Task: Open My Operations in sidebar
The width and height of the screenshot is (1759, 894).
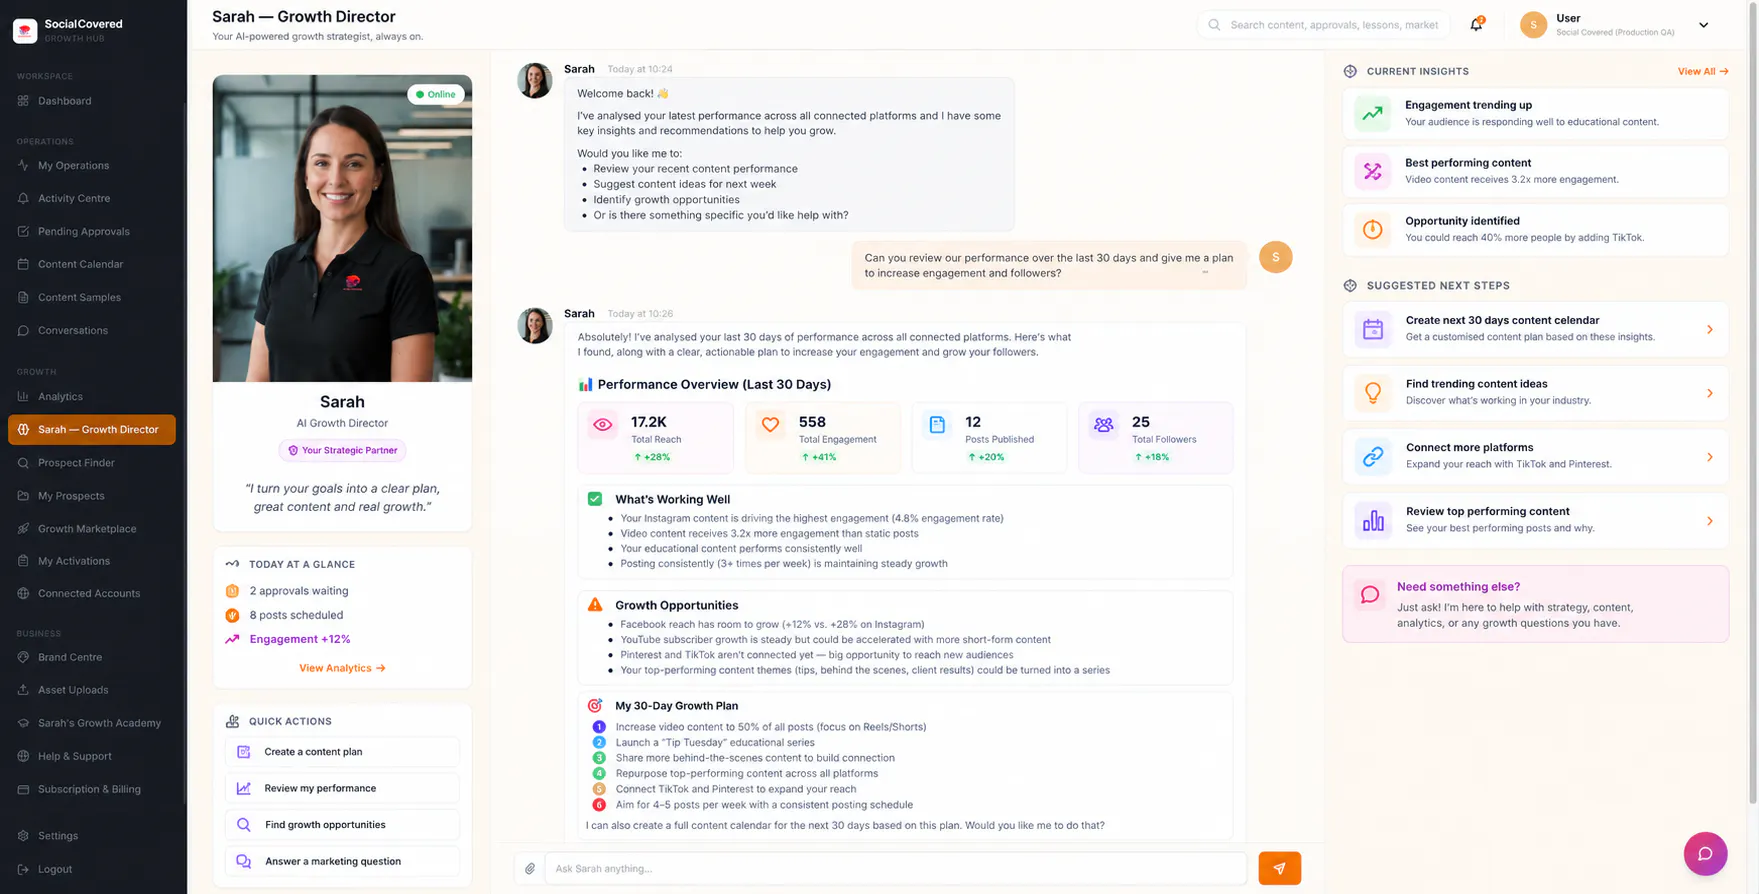Action: tap(92, 166)
